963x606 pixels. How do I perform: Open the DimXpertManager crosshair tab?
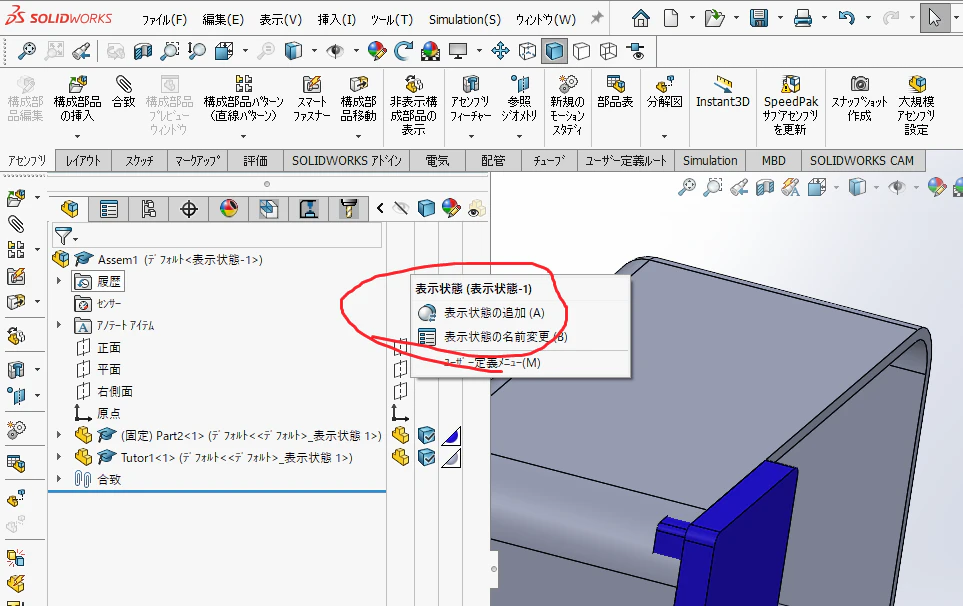[x=189, y=209]
